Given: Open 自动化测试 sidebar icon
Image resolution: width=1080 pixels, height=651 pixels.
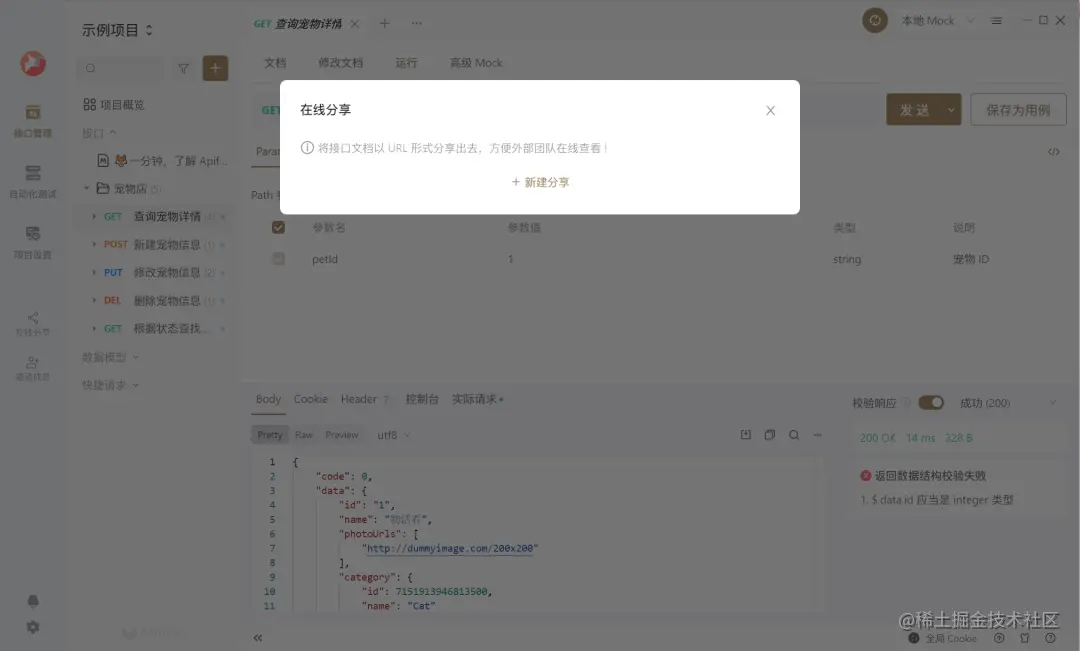Looking at the screenshot, I should click(32, 181).
